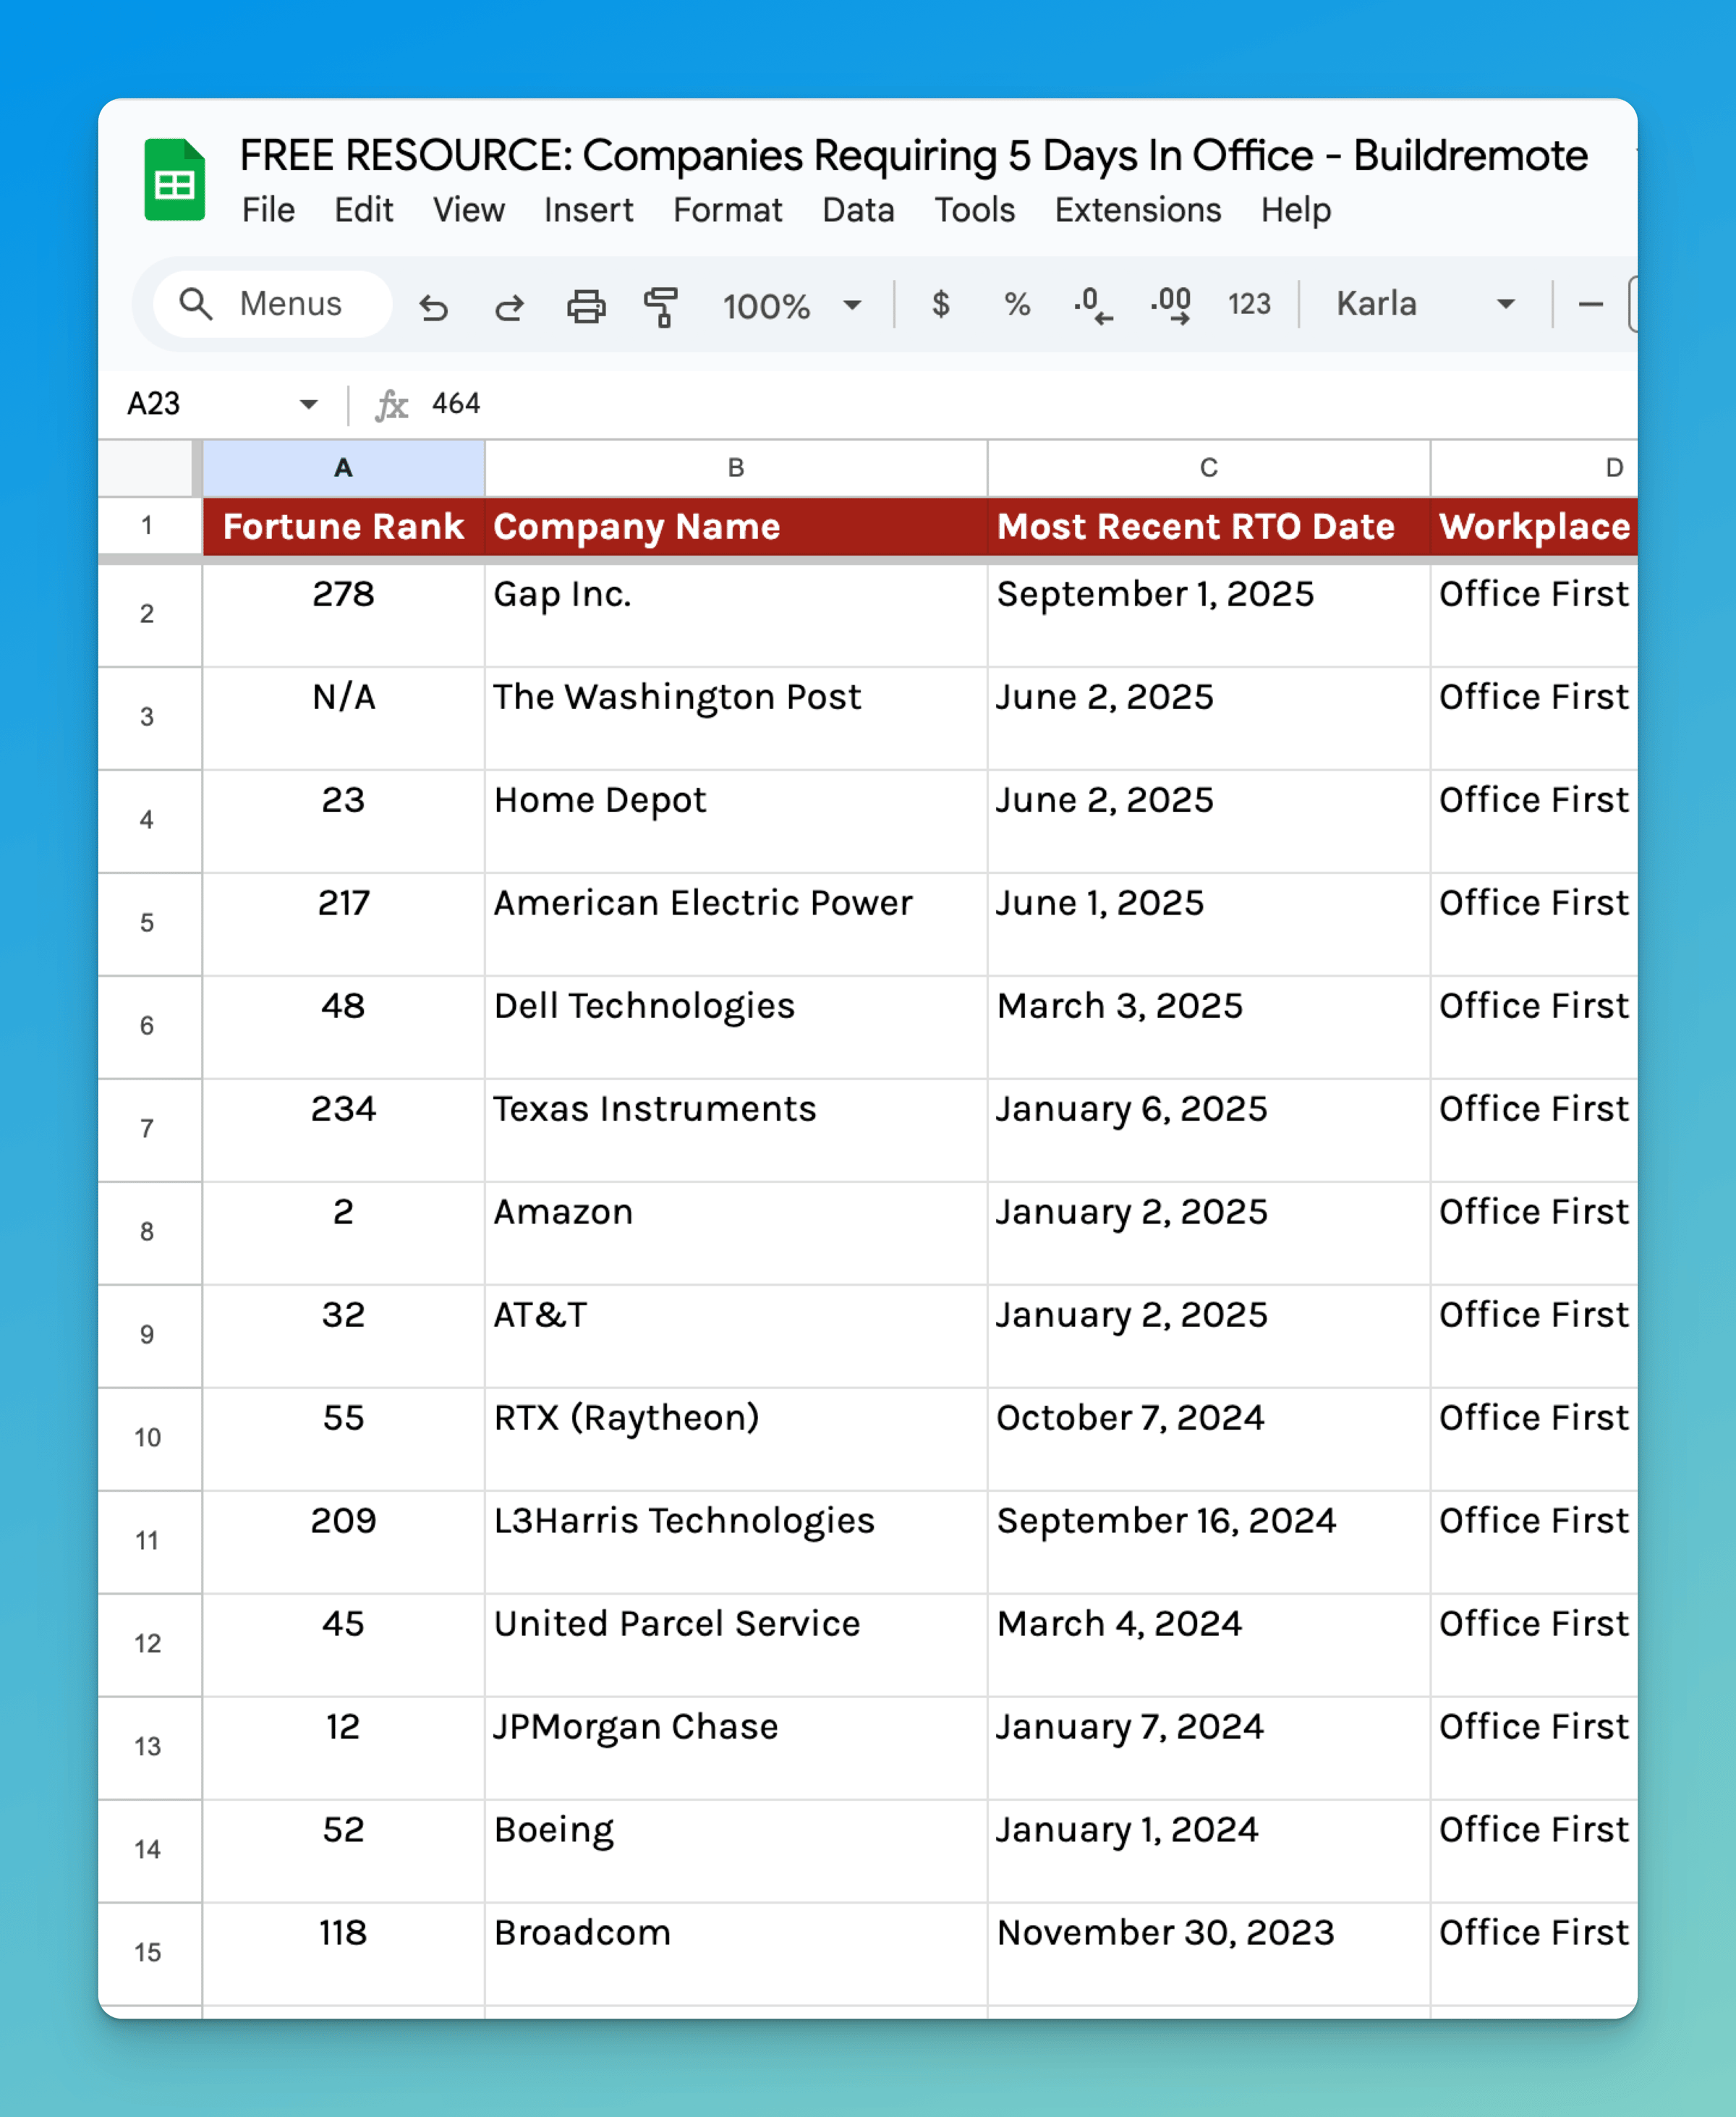Click the Dell Technologies cell

736,1027
